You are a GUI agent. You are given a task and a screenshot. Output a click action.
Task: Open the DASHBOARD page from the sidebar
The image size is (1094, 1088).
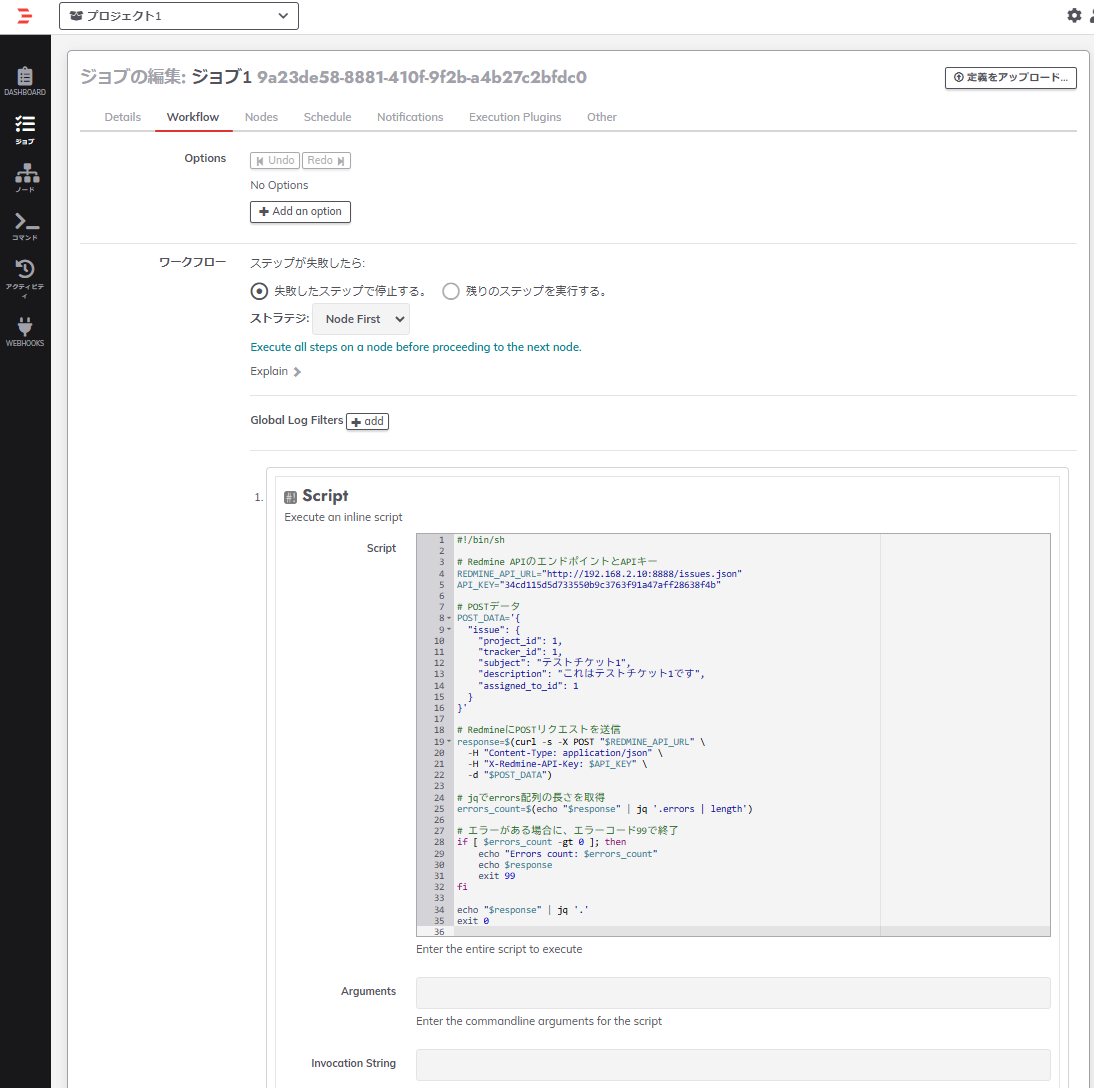(24, 80)
